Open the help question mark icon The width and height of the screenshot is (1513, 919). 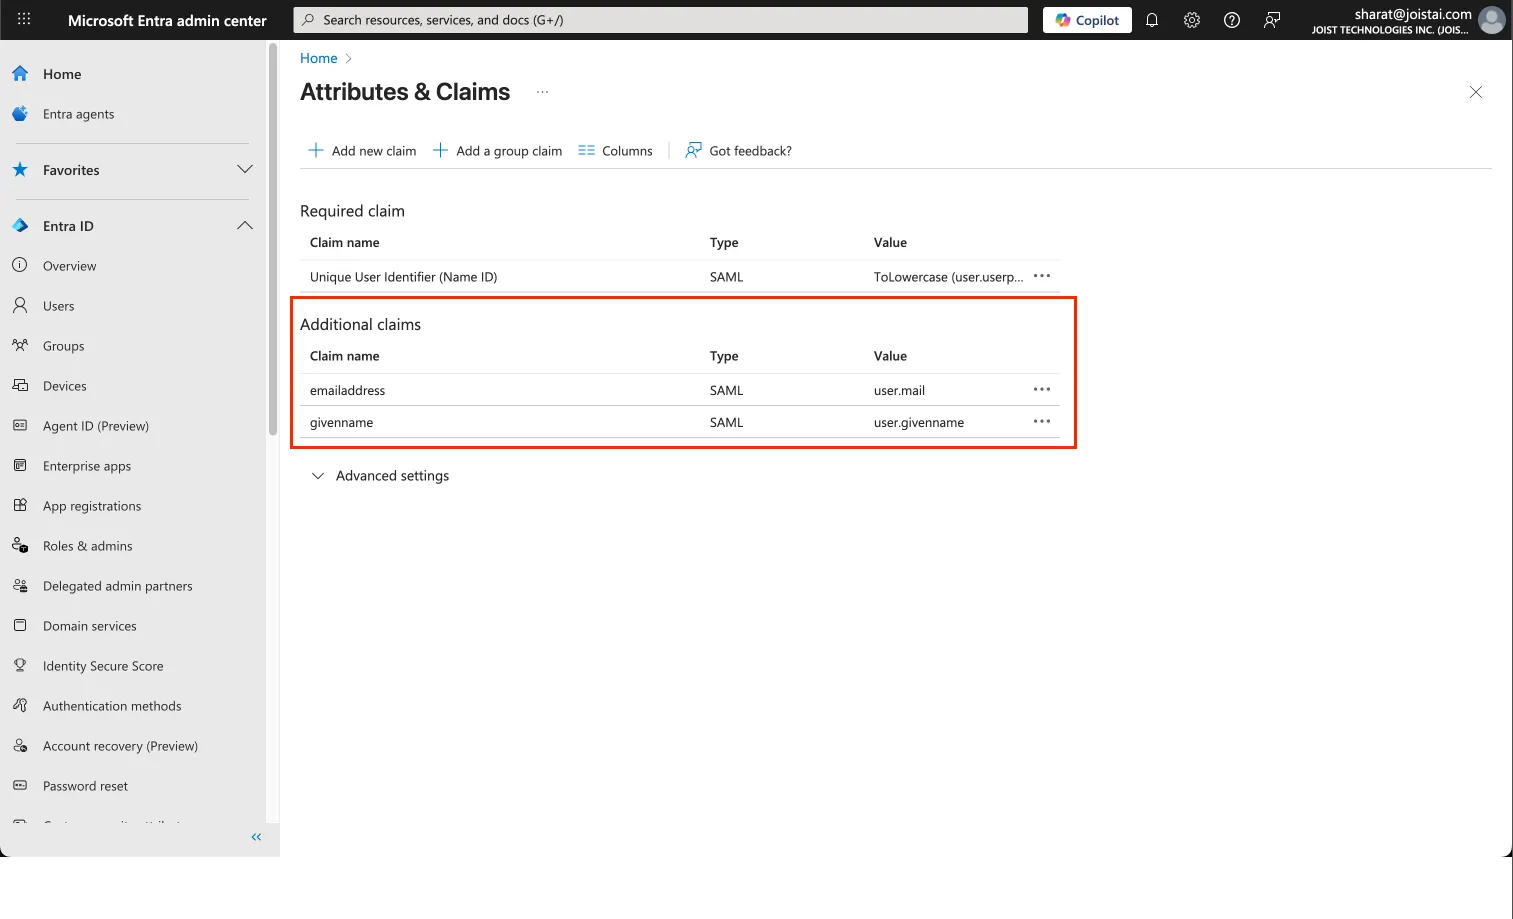1232,20
